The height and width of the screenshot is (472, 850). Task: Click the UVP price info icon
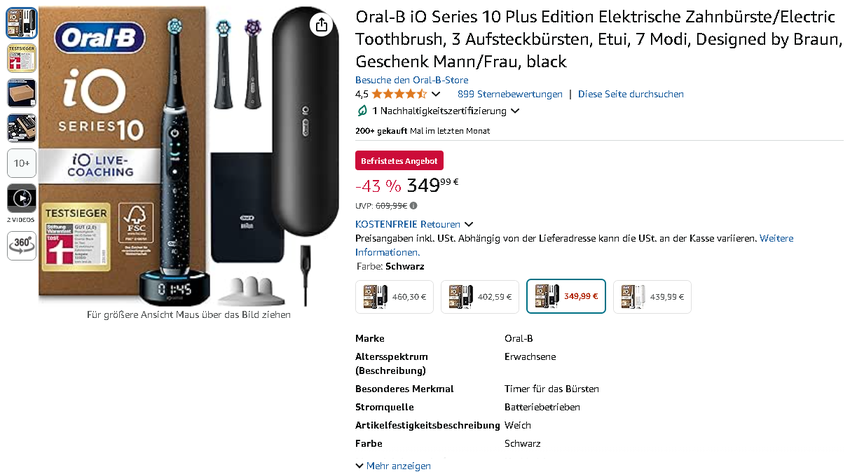414,205
